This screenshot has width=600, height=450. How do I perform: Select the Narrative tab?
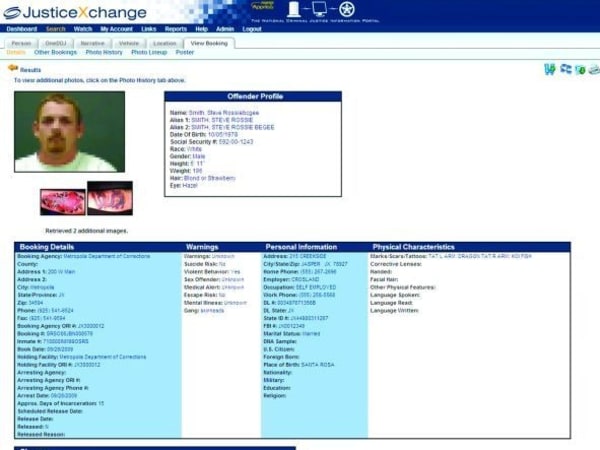pyautogui.click(x=93, y=43)
